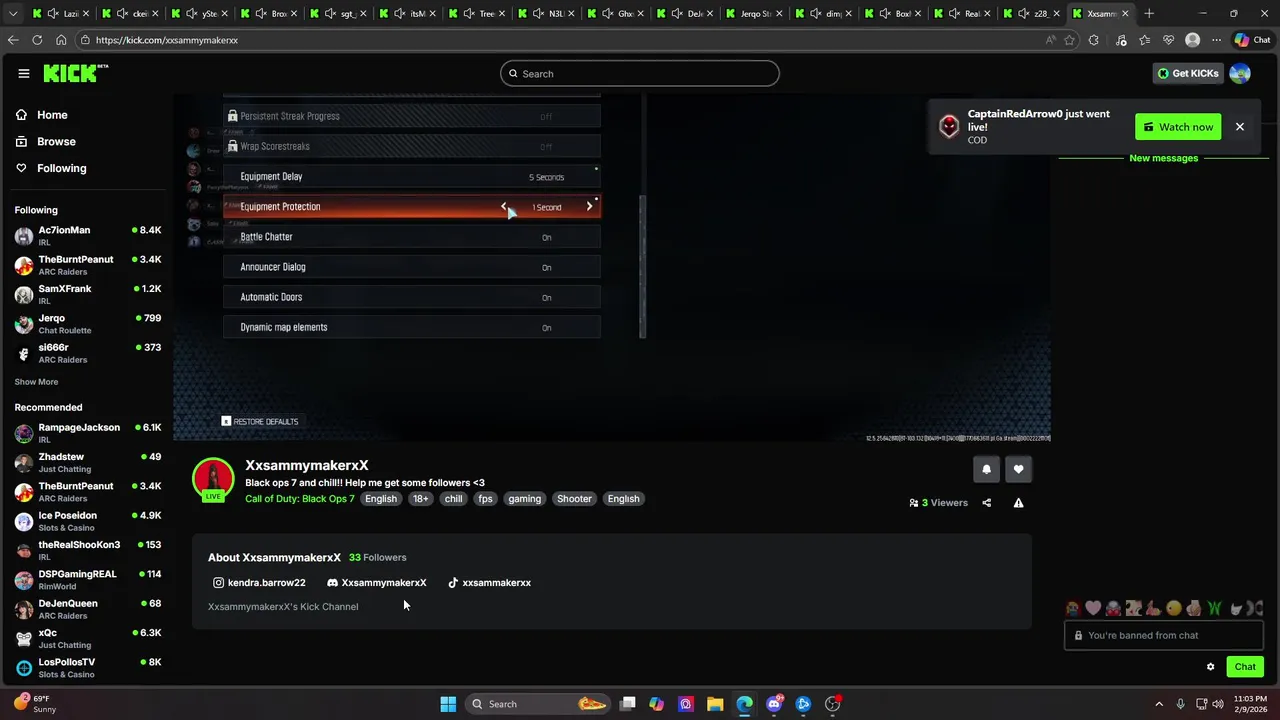Screen dimensions: 1280x720
Task: Jump to New messages in chat
Action: pyautogui.click(x=1163, y=158)
